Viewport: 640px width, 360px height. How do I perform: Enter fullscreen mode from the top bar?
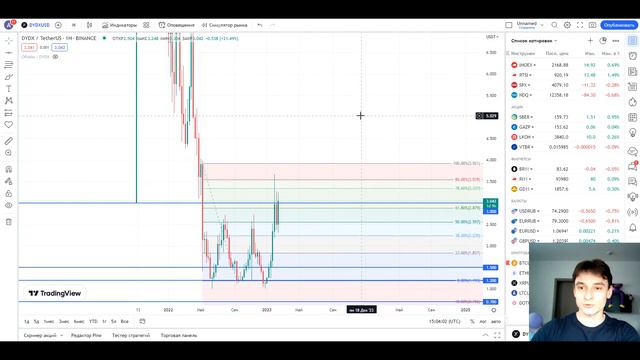click(580, 25)
